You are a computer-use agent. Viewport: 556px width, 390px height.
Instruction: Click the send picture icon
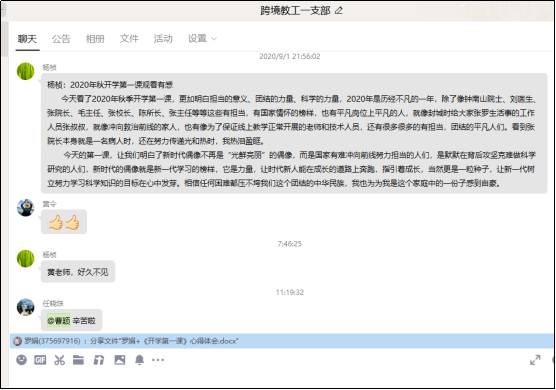pyautogui.click(x=120, y=360)
